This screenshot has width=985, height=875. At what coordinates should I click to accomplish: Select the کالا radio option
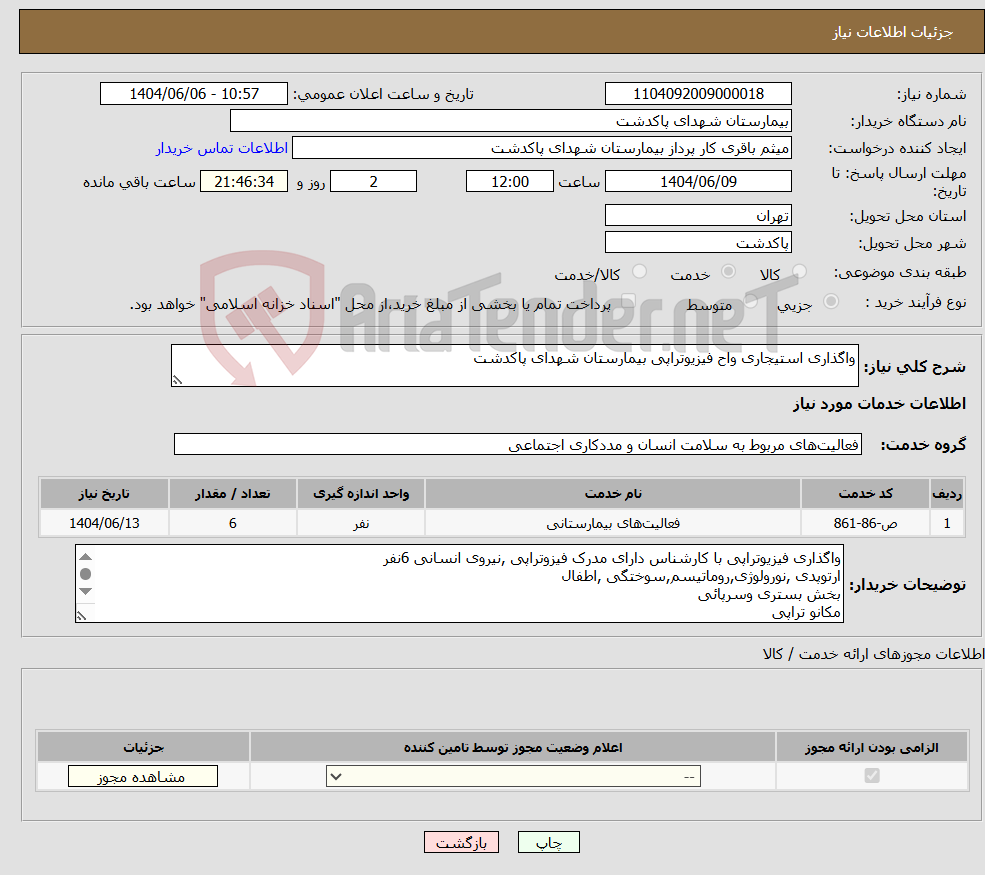point(799,270)
